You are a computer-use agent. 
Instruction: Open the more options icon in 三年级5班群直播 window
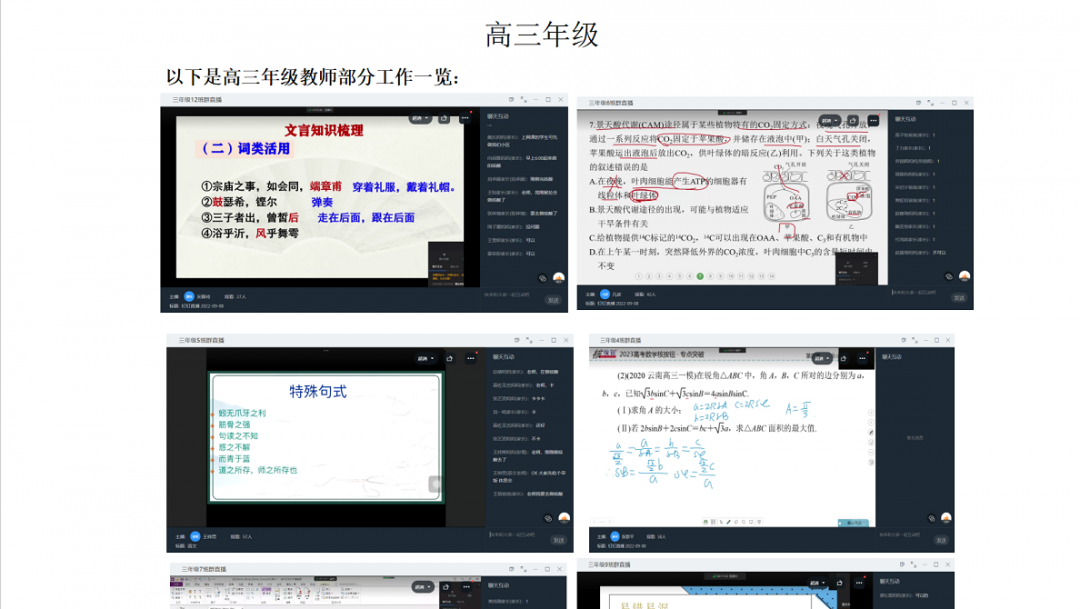[x=470, y=358]
